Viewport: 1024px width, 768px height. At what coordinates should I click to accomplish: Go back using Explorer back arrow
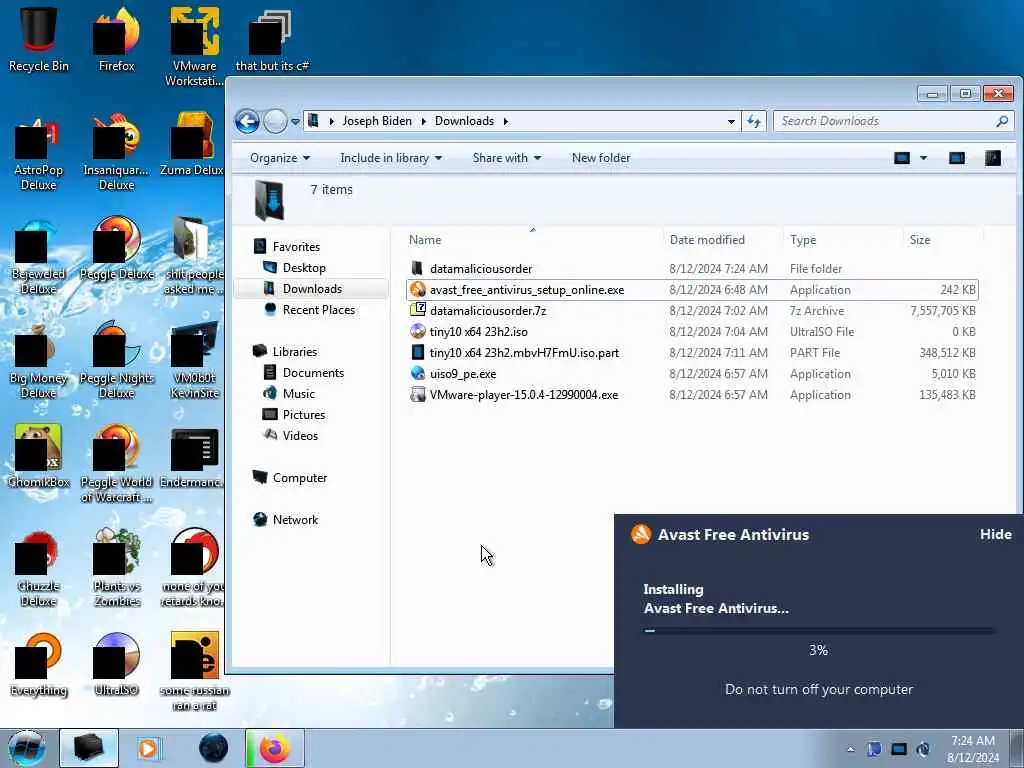[x=248, y=121]
